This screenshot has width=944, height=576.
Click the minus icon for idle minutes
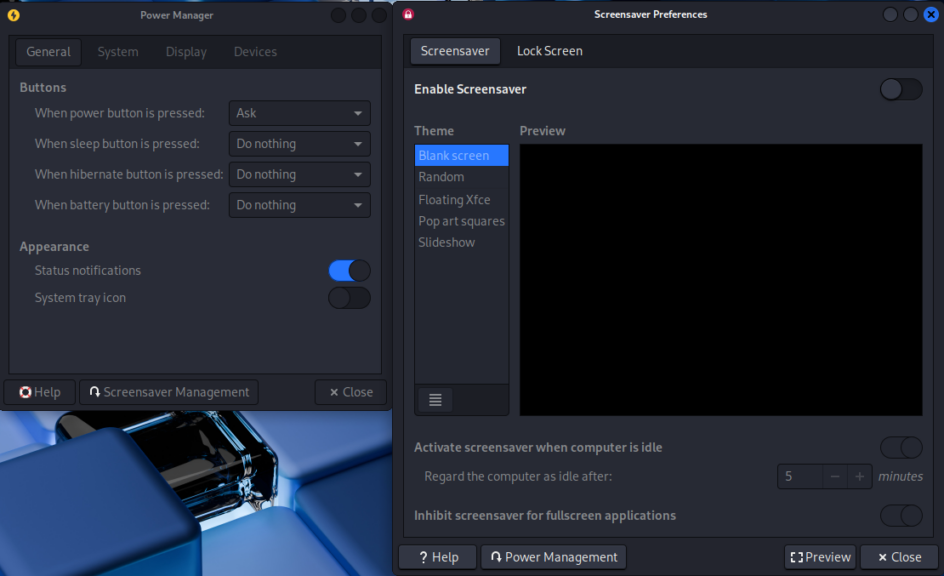[835, 477]
